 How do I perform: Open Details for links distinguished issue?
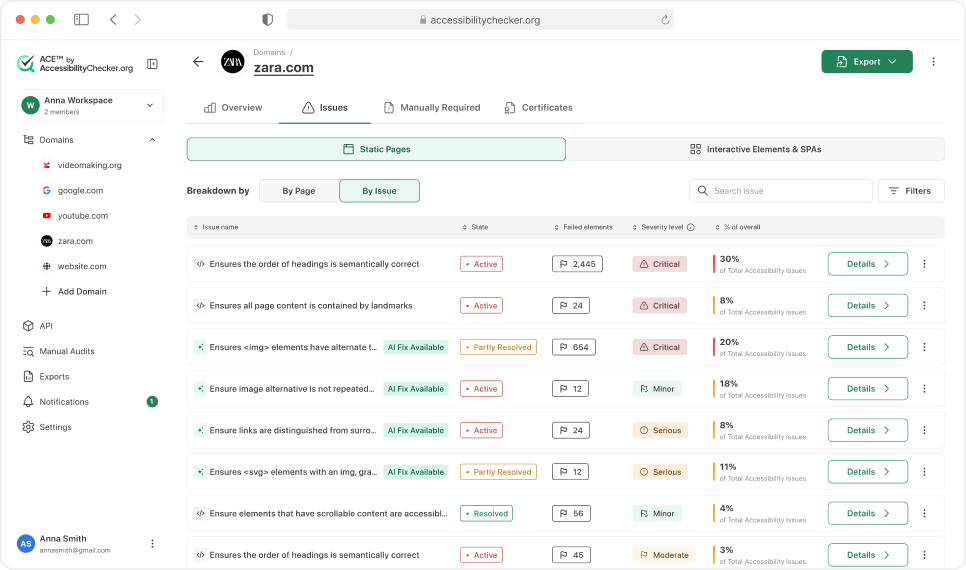coord(867,430)
